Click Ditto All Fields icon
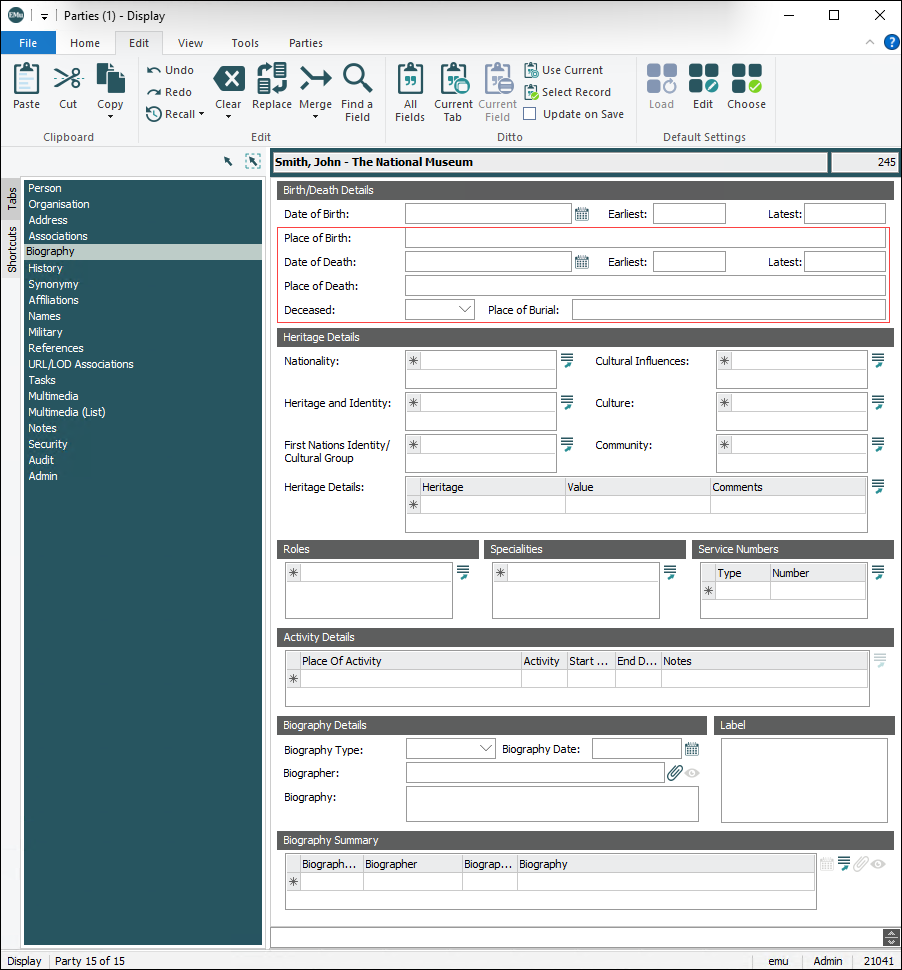Viewport: 902px width, 970px height. point(410,79)
